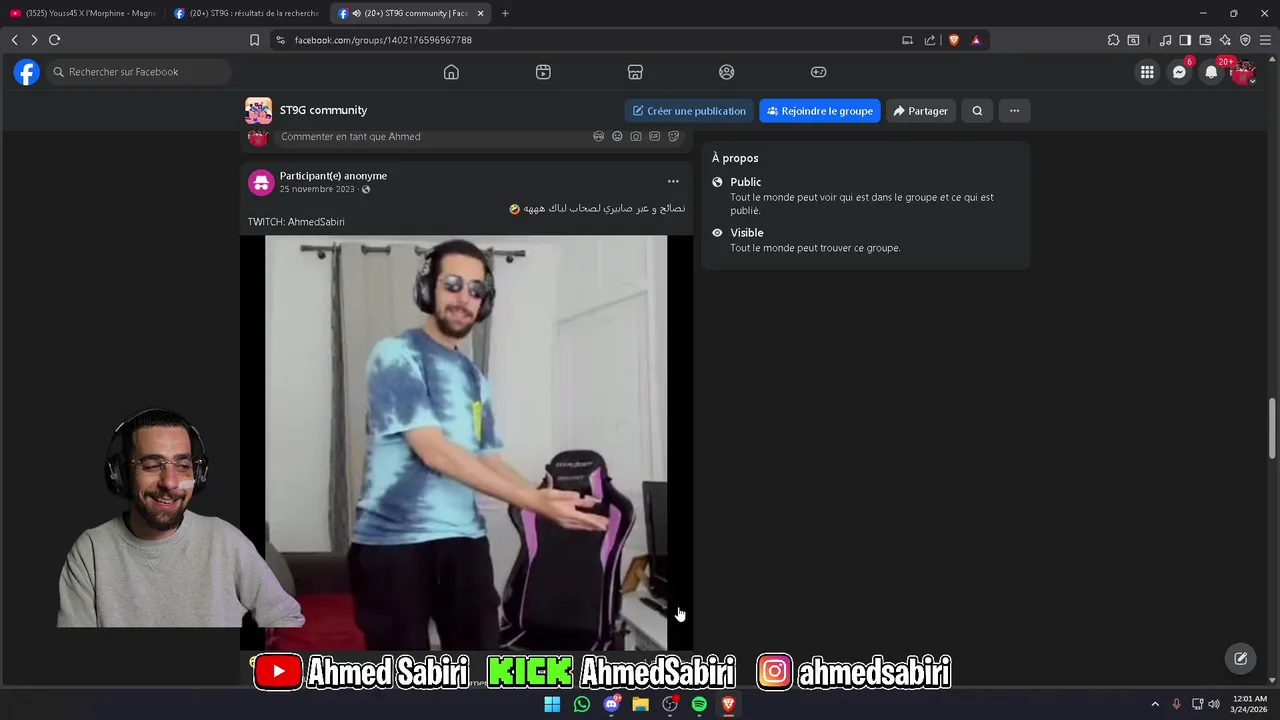Click the public audience globe on post
This screenshot has height=720, width=1280.
tap(366, 190)
